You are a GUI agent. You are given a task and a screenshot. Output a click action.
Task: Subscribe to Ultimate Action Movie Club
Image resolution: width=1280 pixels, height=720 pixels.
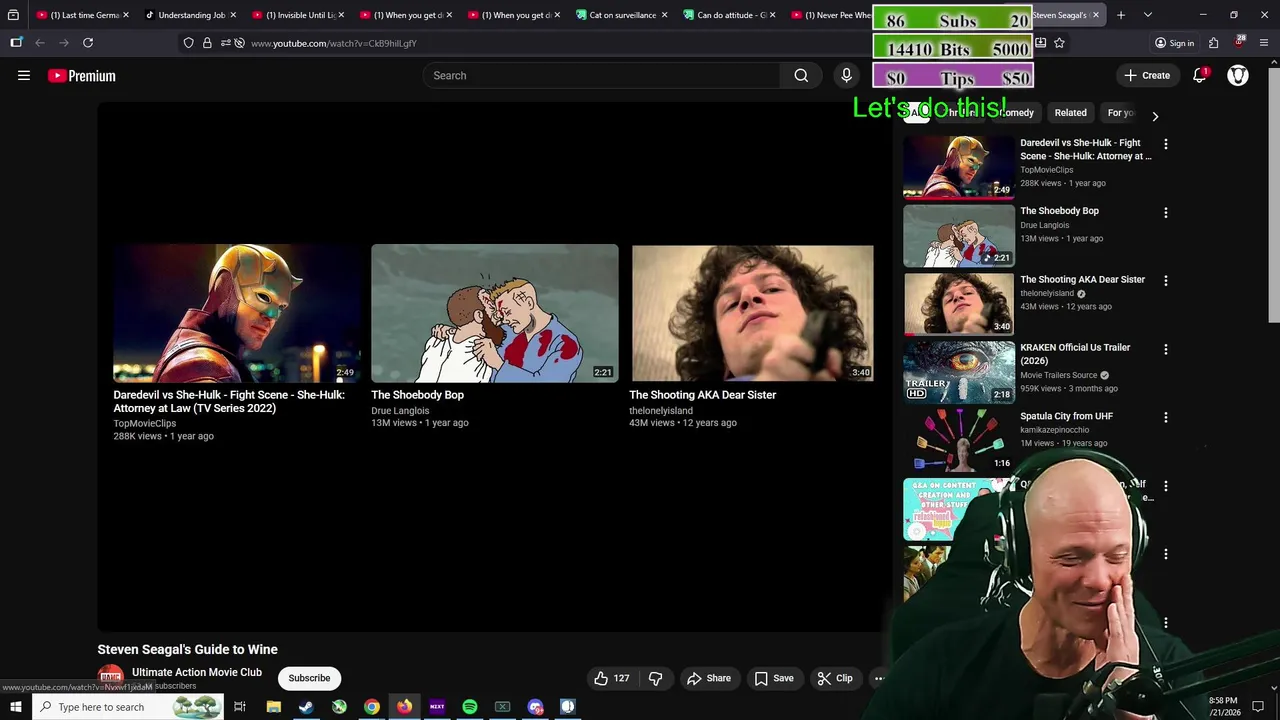click(309, 678)
